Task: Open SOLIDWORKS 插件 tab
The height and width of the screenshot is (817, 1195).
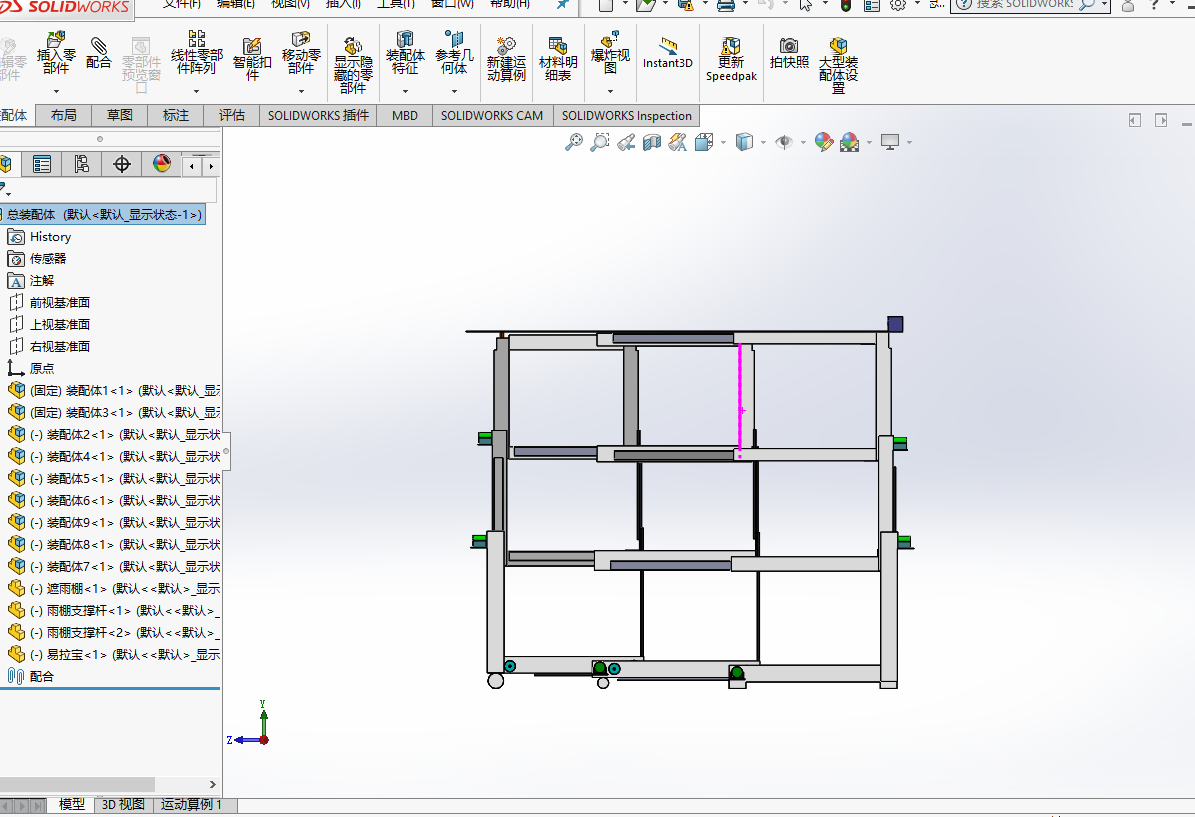Action: pos(318,115)
